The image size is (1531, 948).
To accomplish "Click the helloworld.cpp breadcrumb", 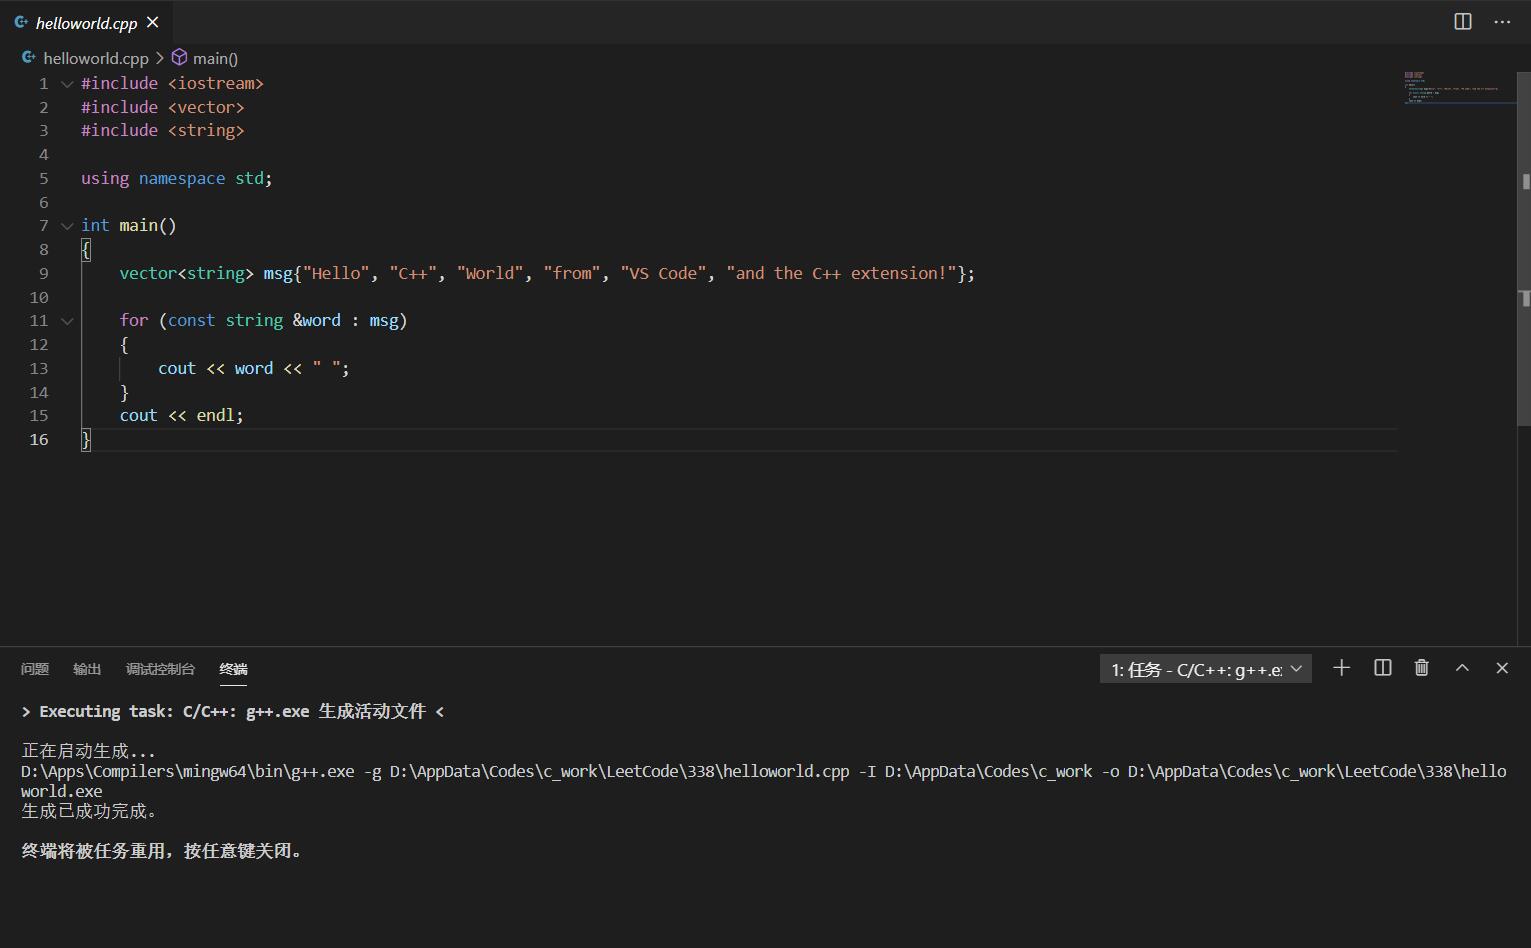I will tap(95, 59).
